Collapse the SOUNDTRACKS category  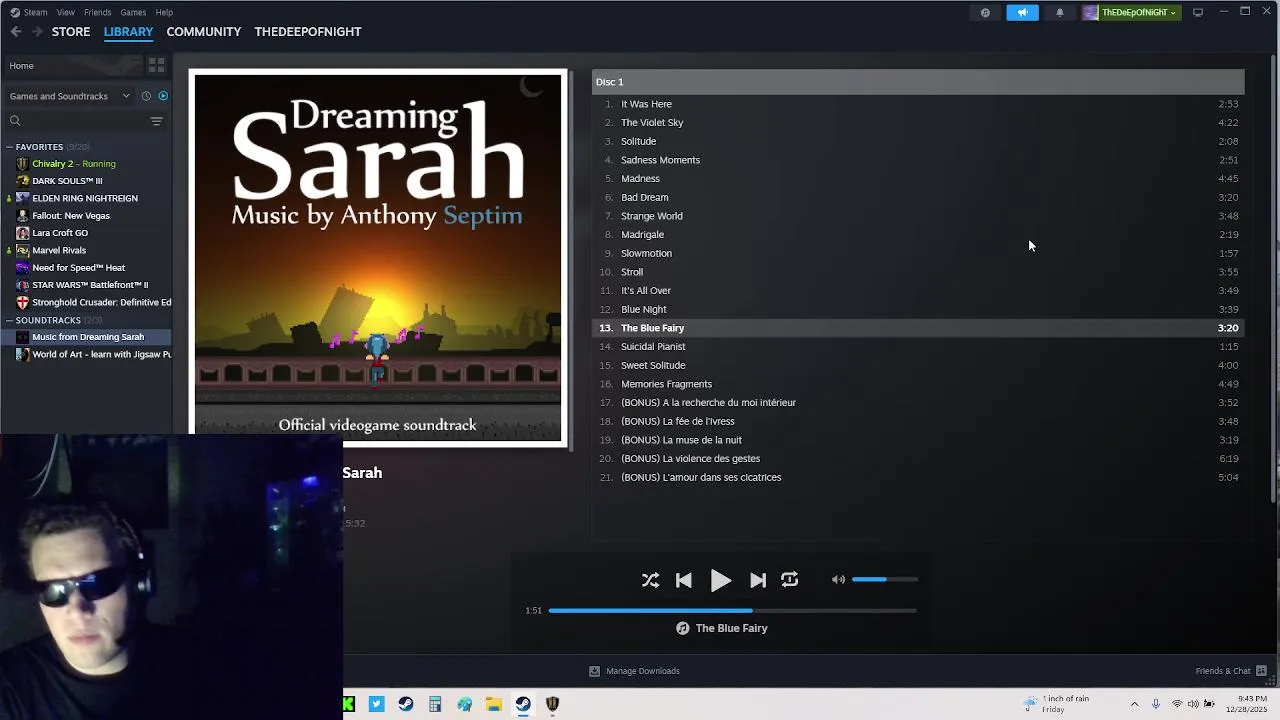click(x=10, y=320)
